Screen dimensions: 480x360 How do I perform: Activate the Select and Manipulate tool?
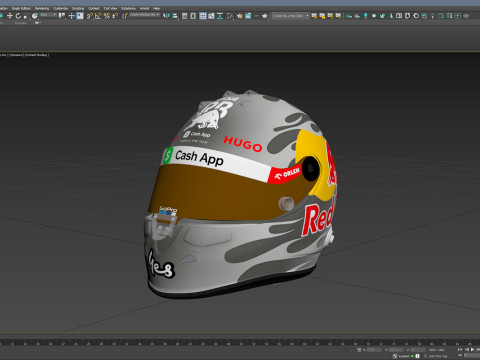click(x=72, y=16)
